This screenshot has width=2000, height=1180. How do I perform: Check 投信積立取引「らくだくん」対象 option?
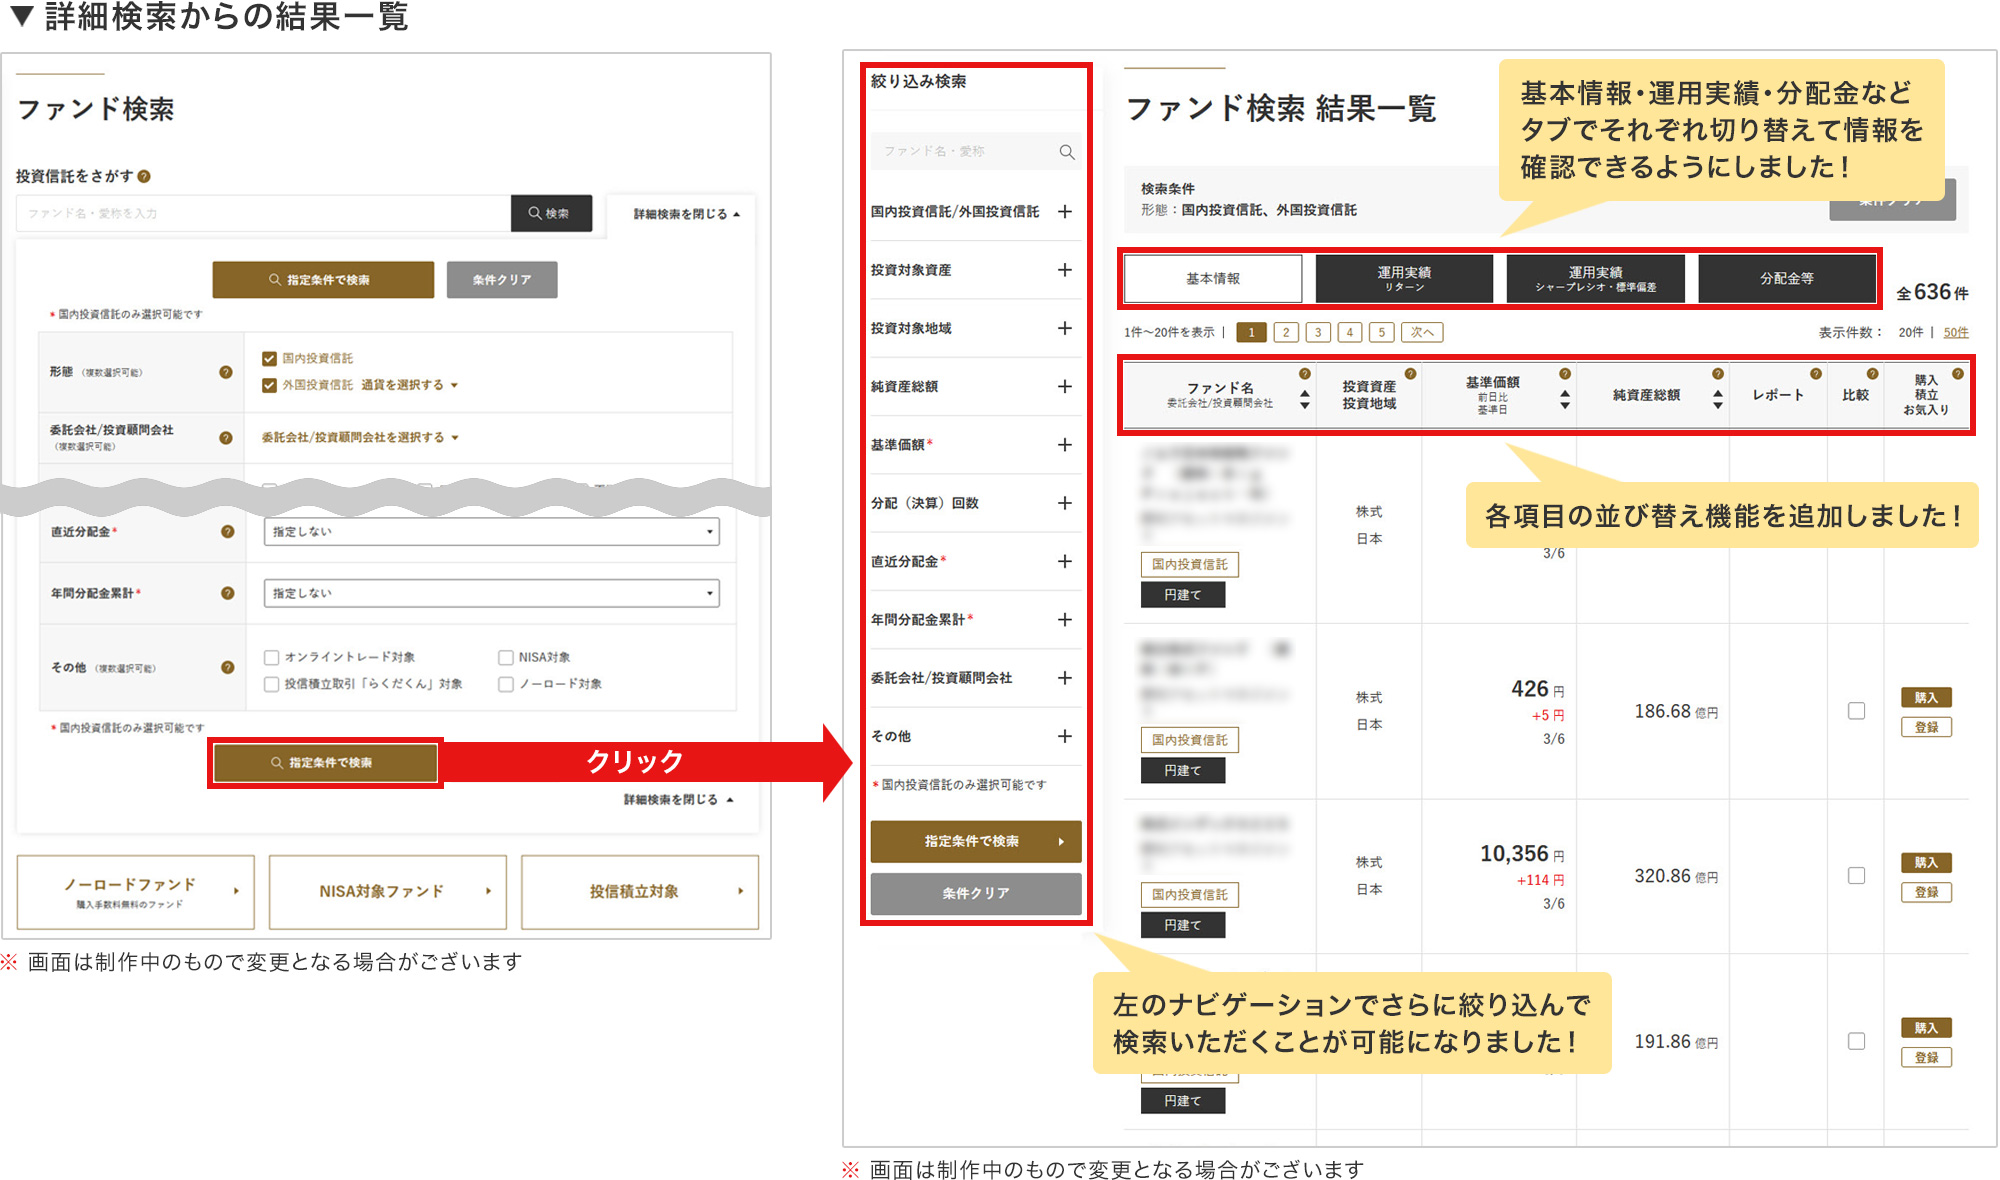click(x=271, y=684)
